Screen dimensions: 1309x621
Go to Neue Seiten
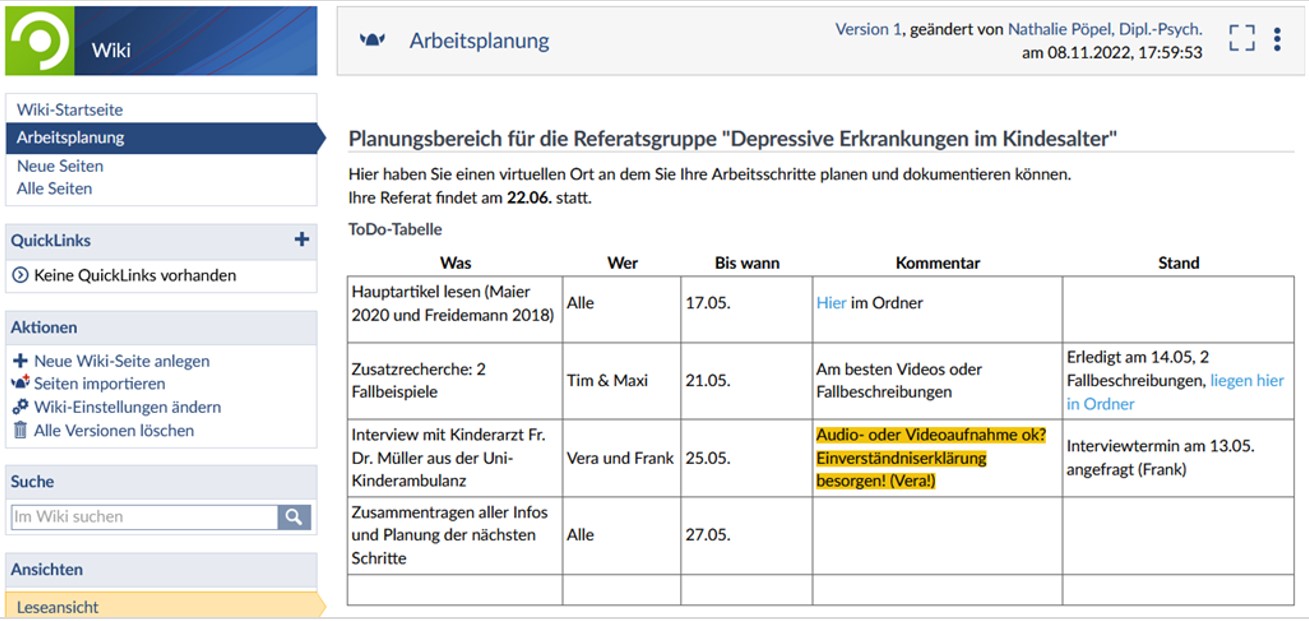[60, 166]
